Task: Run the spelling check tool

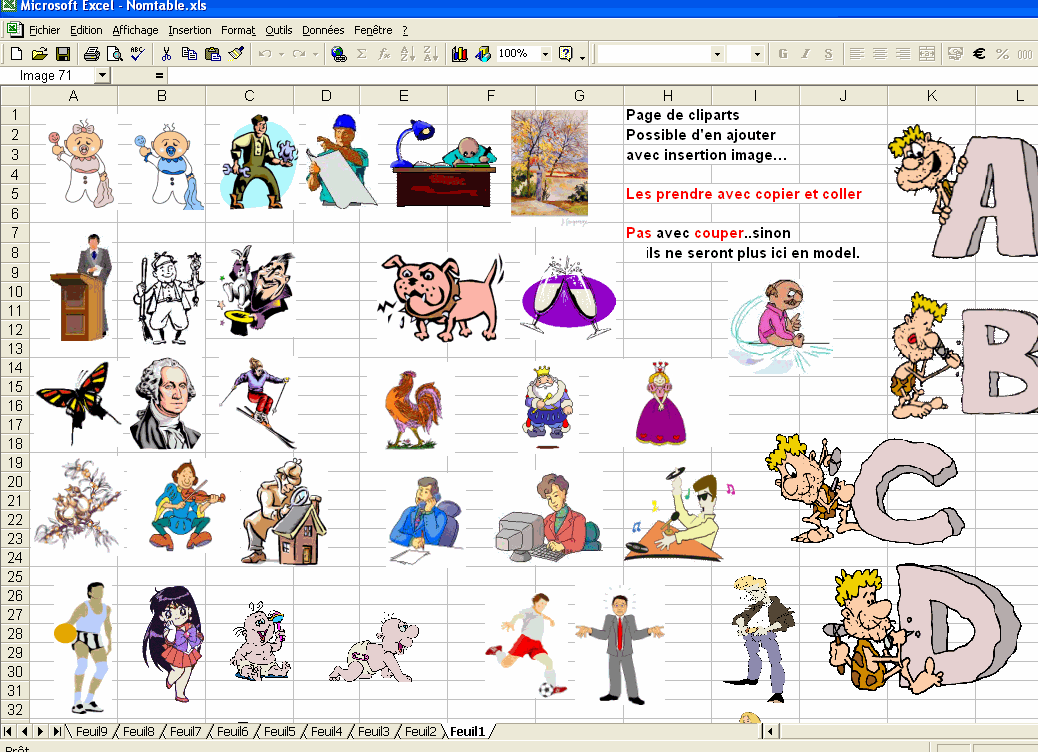Action: pyautogui.click(x=137, y=54)
